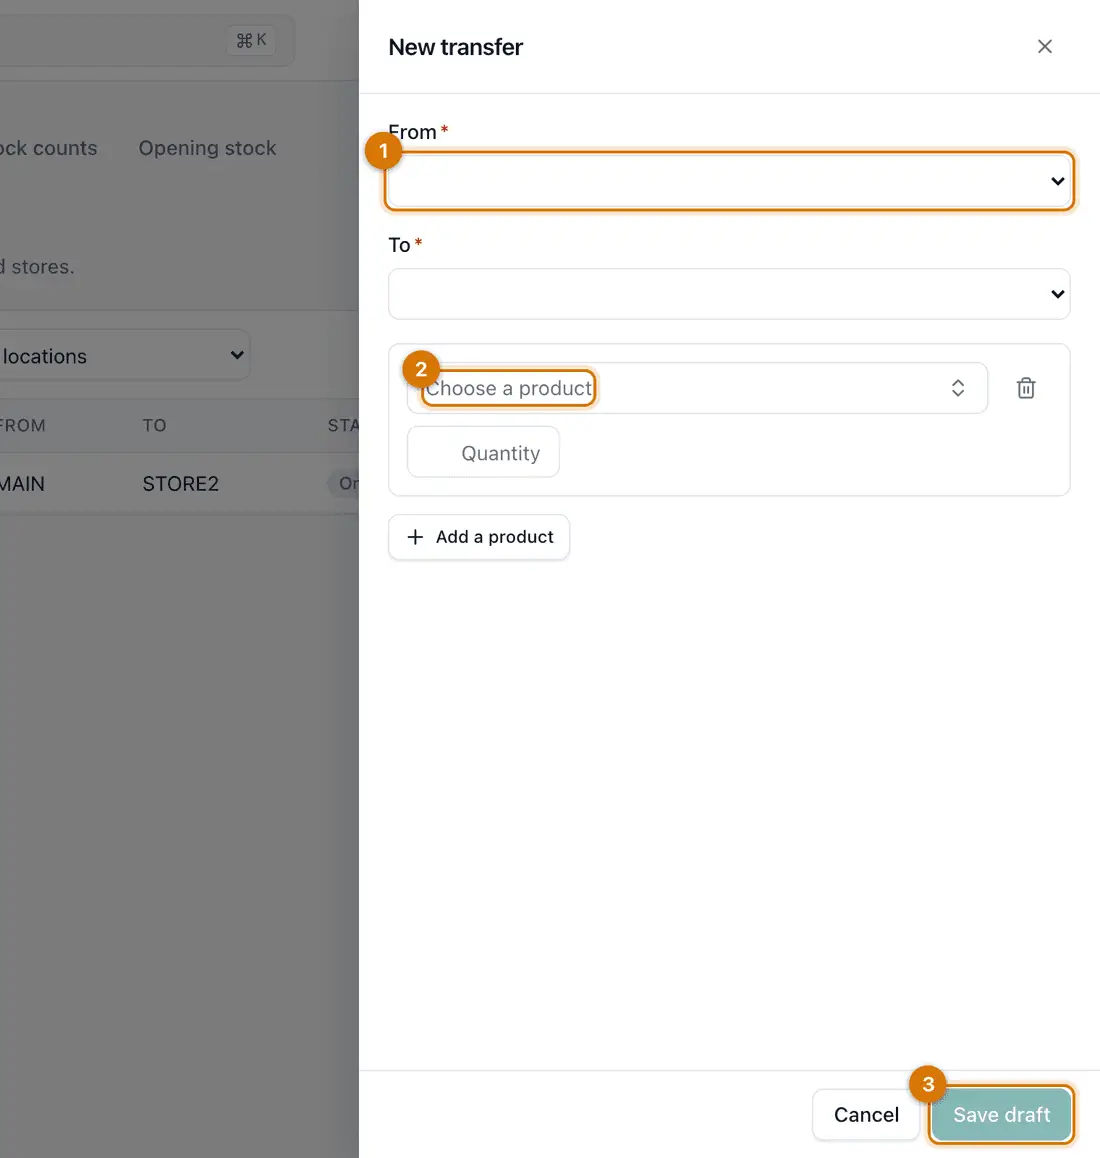Click the ⌘K search shortcut badge
The image size is (1100, 1158).
click(x=251, y=40)
